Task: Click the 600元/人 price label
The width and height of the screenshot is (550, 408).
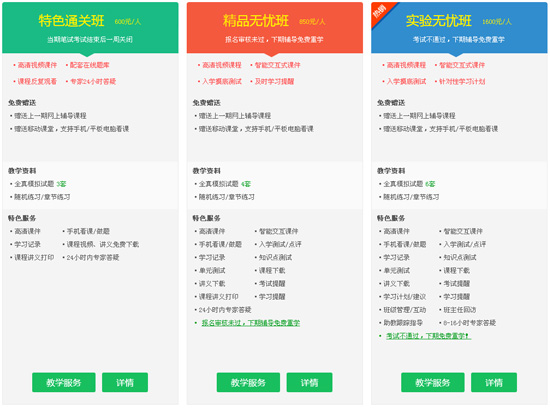Action: point(128,22)
